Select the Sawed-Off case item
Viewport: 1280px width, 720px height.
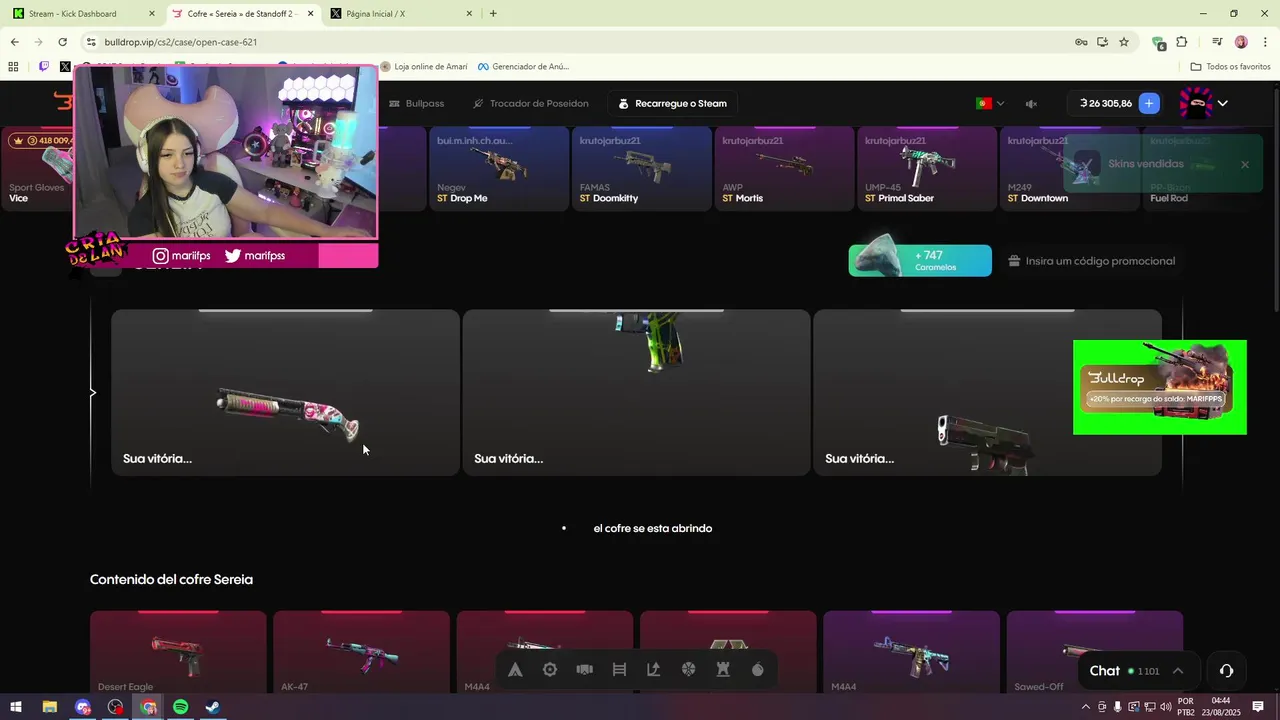(1094, 651)
